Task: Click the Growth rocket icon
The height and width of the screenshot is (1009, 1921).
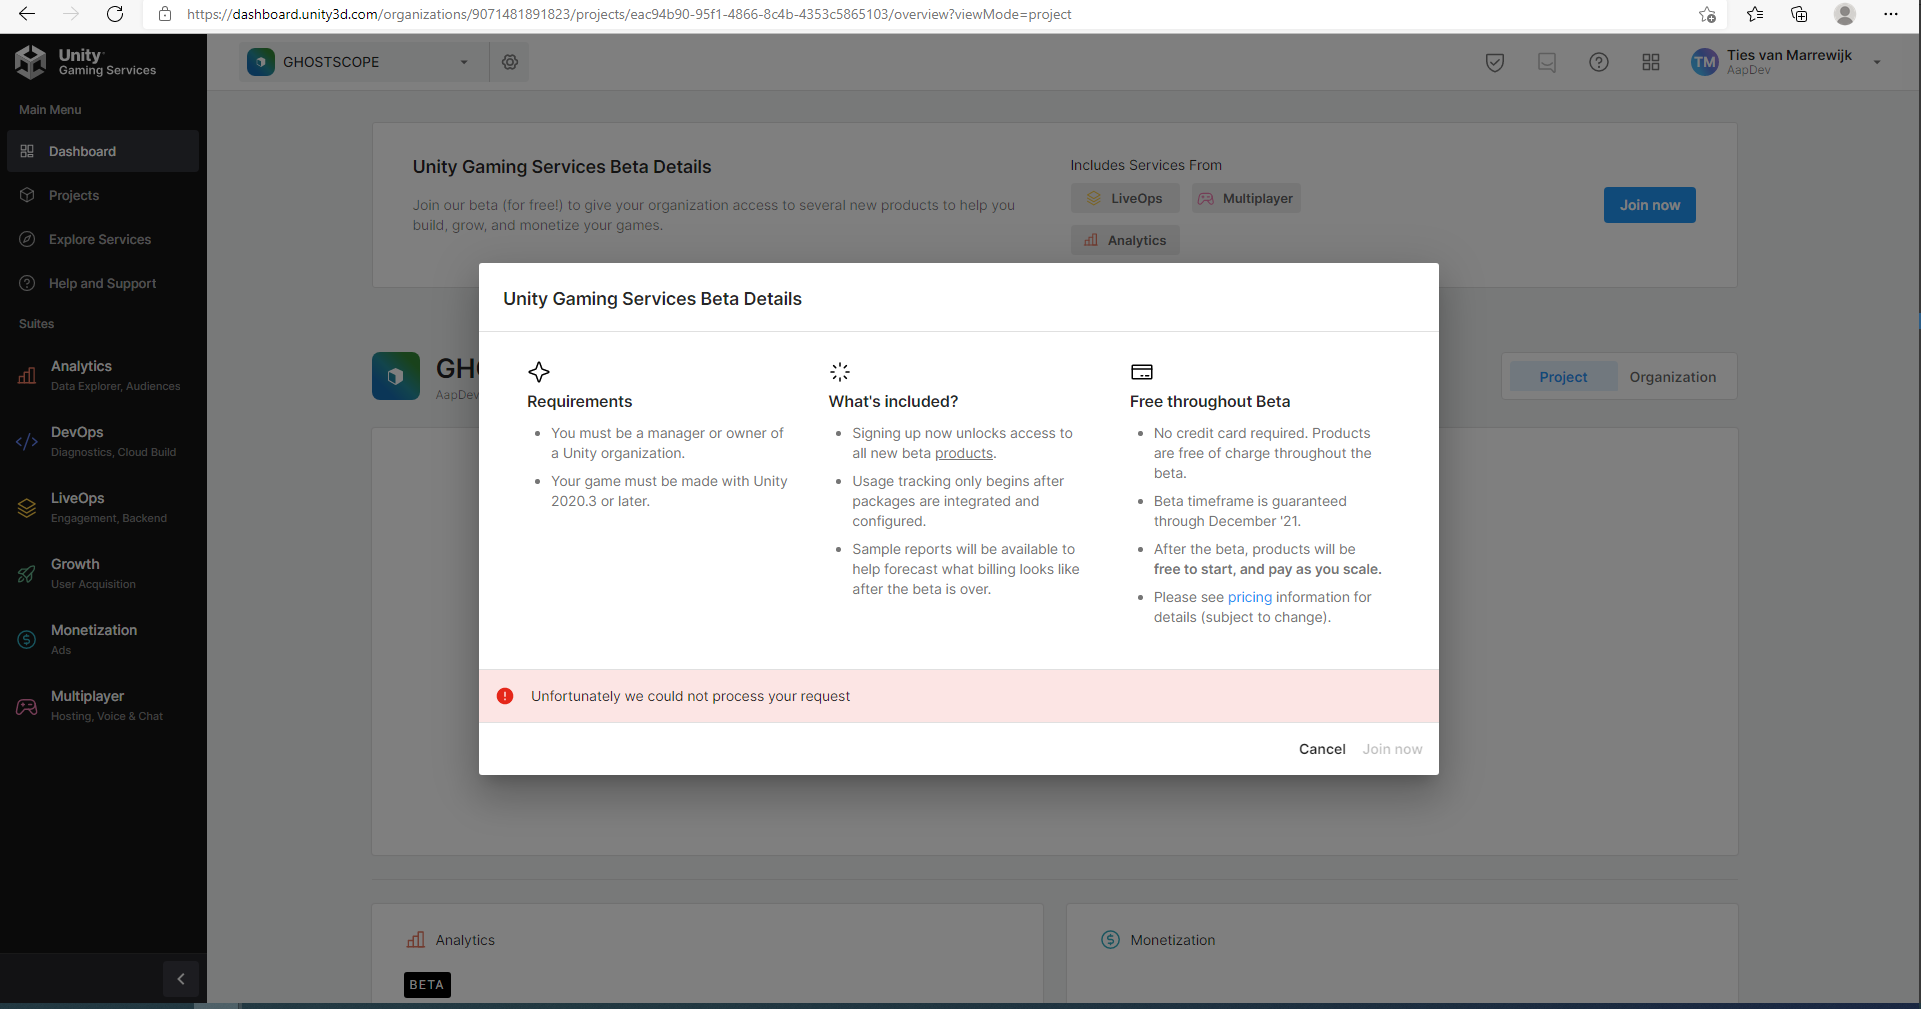Action: click(27, 574)
